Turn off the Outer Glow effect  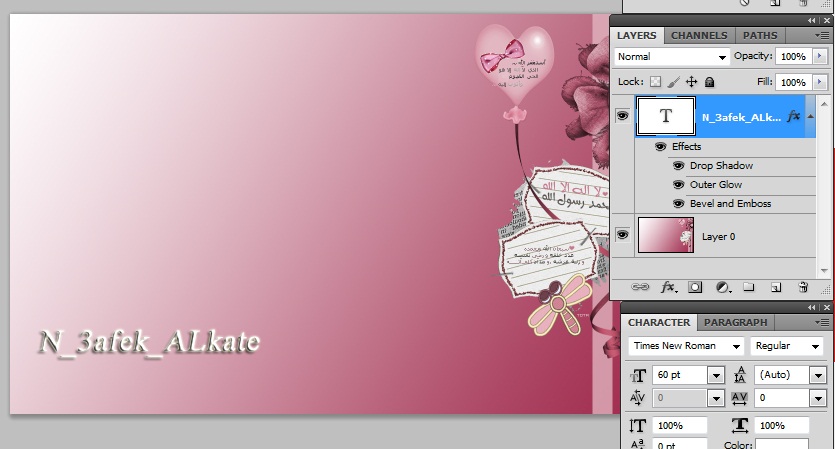(x=678, y=185)
